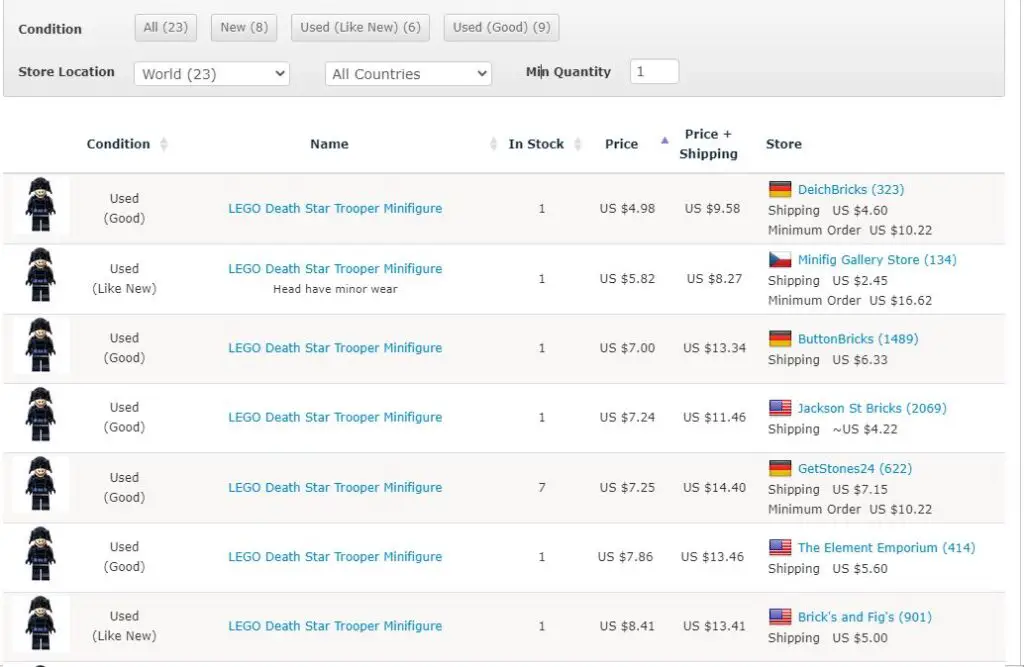Sort by Name column arrows

(493, 144)
